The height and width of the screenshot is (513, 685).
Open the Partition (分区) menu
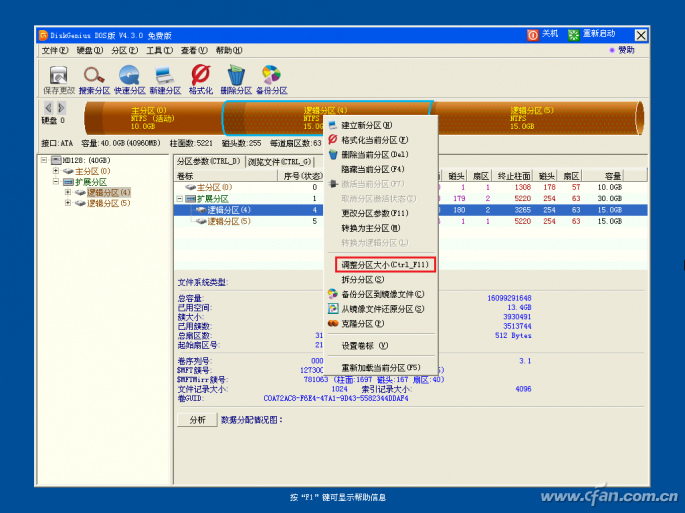(125, 51)
